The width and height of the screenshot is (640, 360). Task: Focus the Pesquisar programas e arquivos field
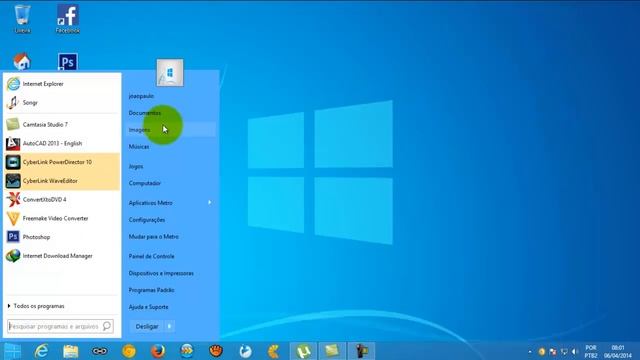click(x=60, y=326)
